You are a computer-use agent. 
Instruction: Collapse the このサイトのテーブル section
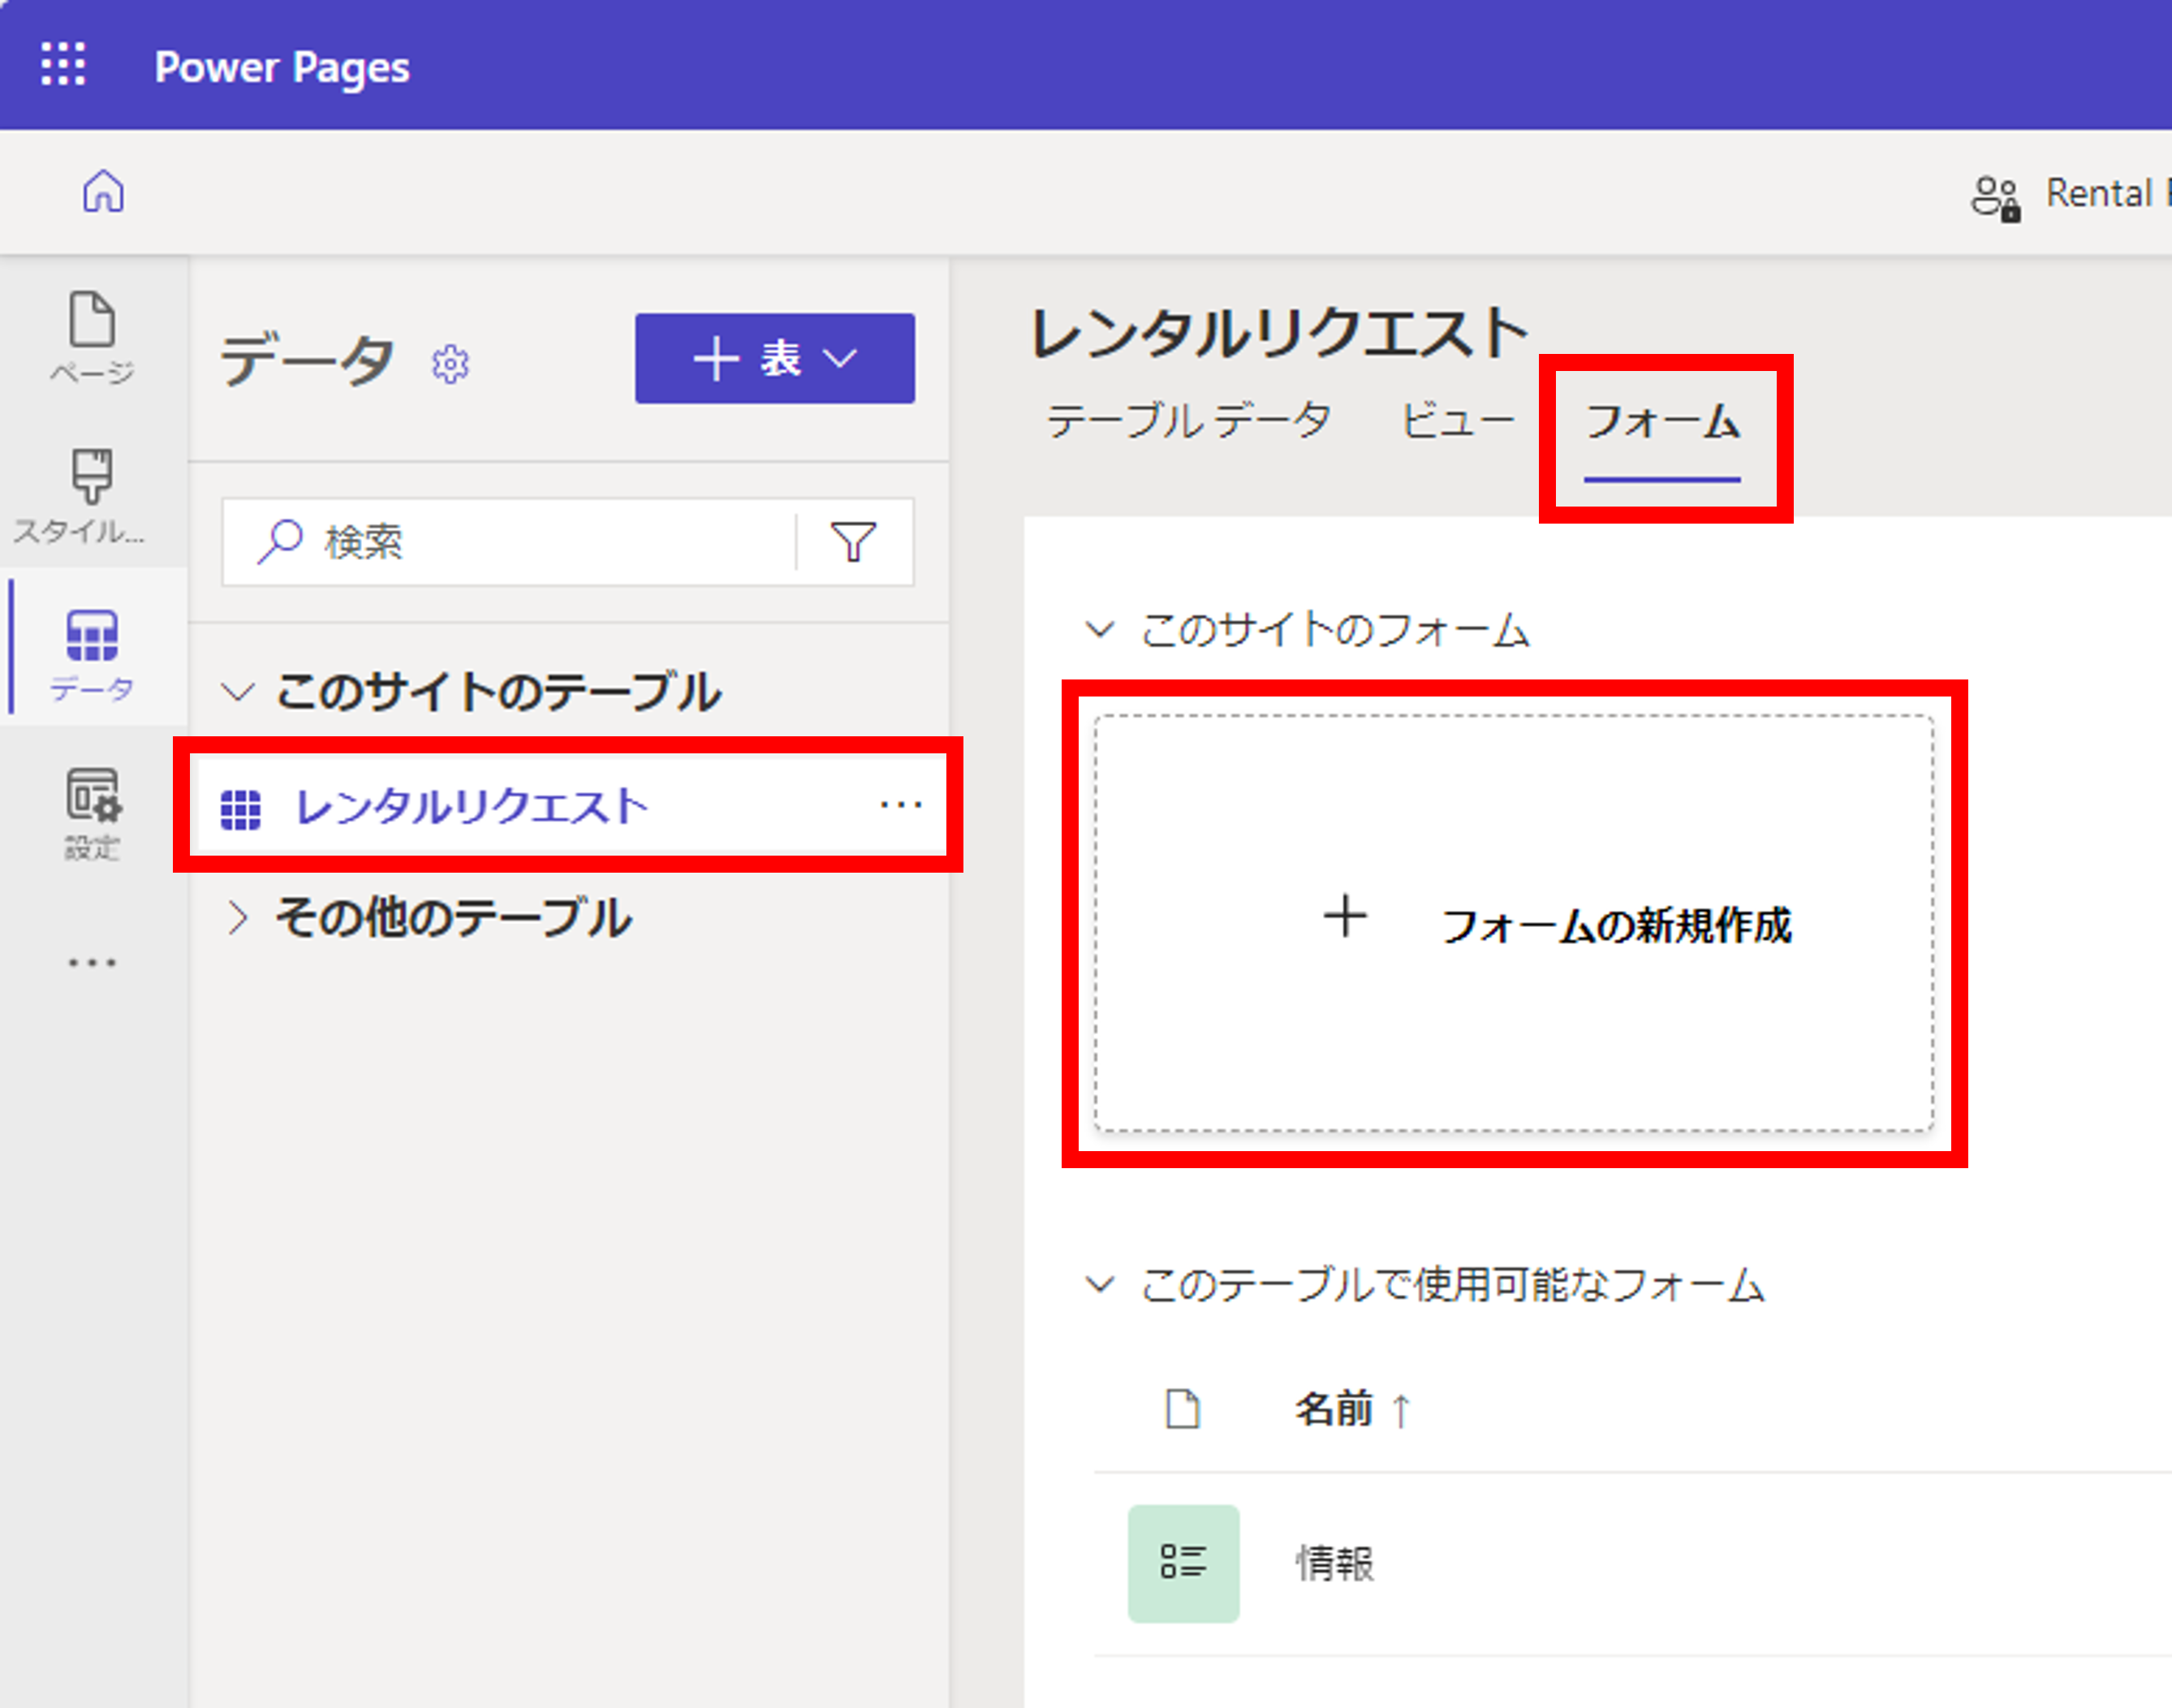pyautogui.click(x=238, y=691)
